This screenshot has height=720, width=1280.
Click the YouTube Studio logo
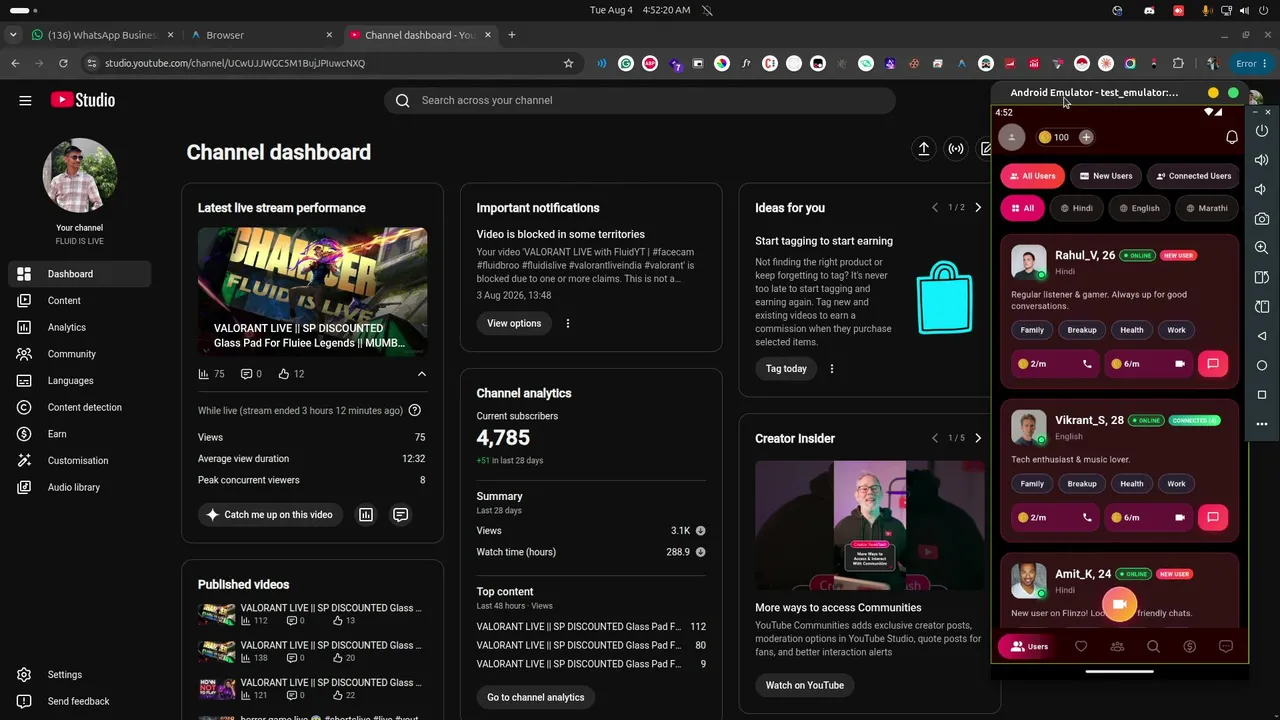click(83, 100)
